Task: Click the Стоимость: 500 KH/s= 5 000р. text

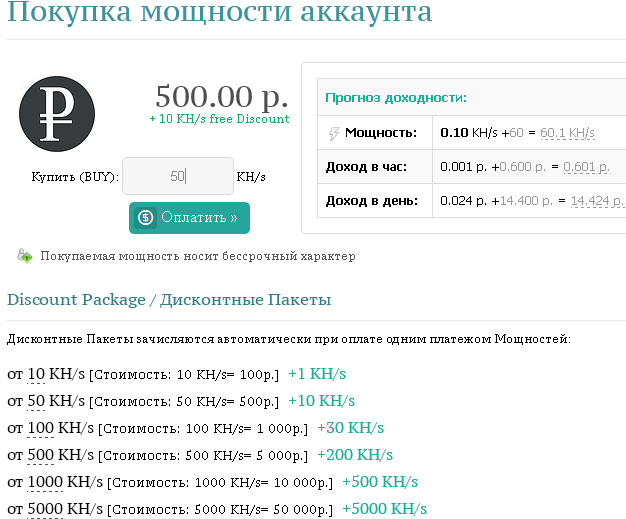Action: click(203, 456)
